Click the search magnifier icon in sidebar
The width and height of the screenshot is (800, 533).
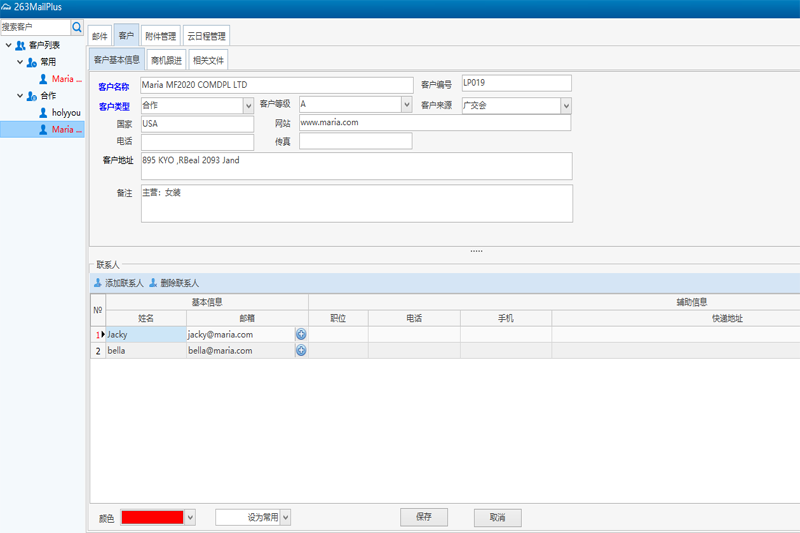(77, 28)
